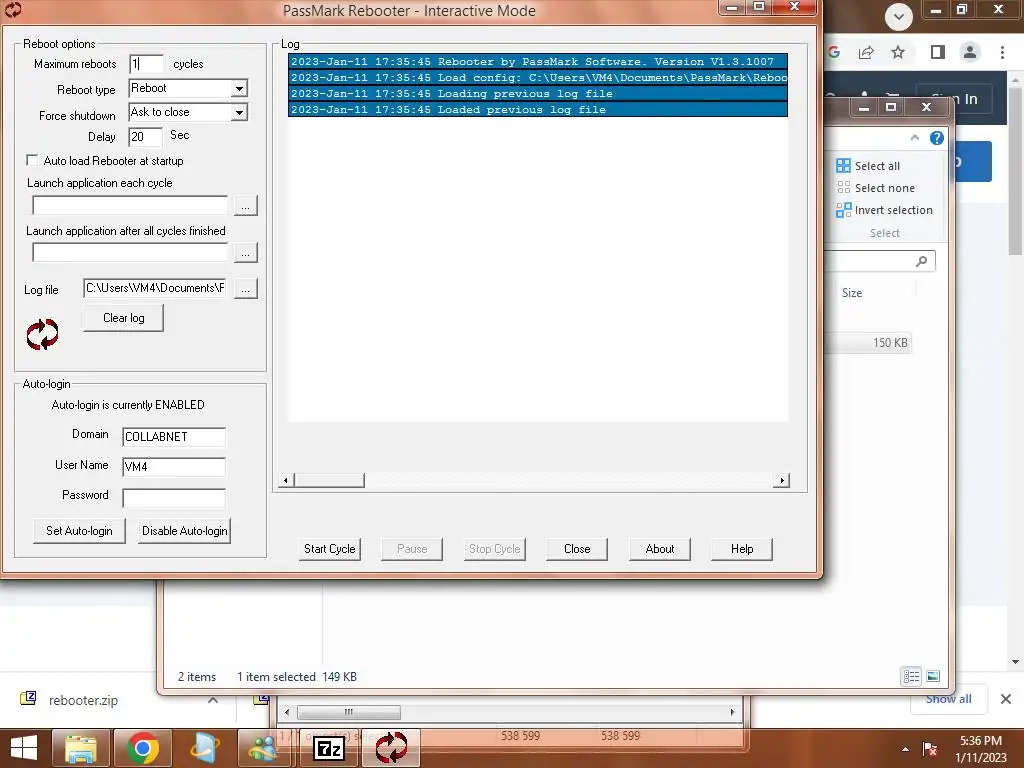Image resolution: width=1024 pixels, height=768 pixels.
Task: Open 7-Zip from the taskbar
Action: (x=329, y=748)
